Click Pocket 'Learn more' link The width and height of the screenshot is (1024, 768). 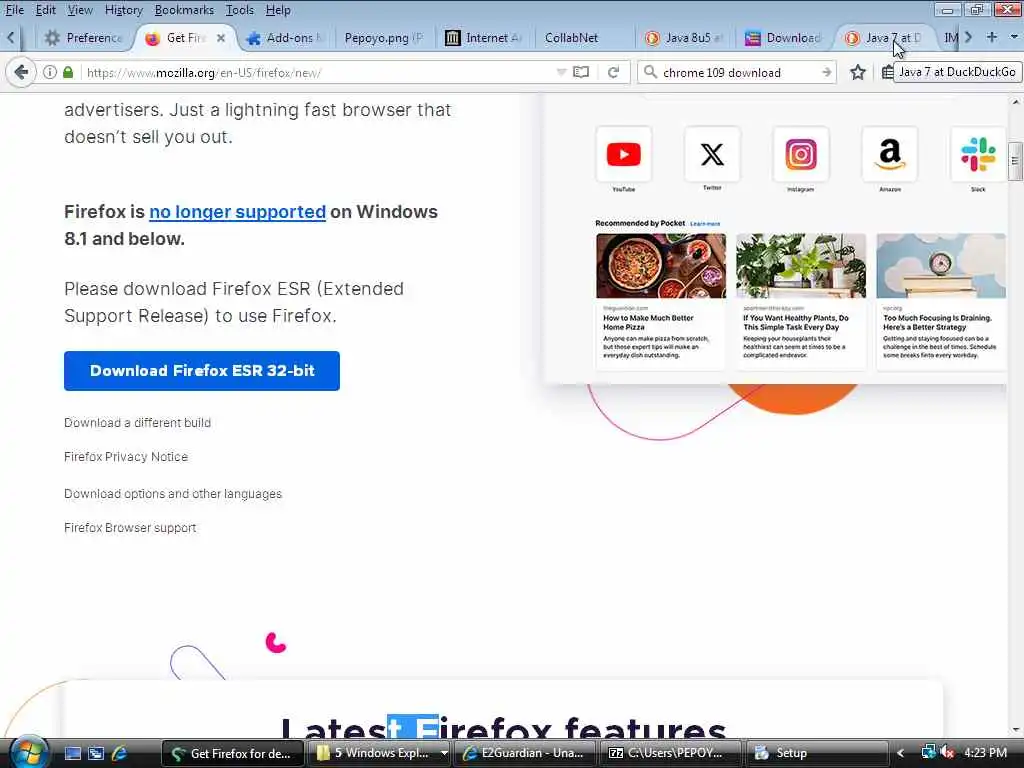[705, 224]
